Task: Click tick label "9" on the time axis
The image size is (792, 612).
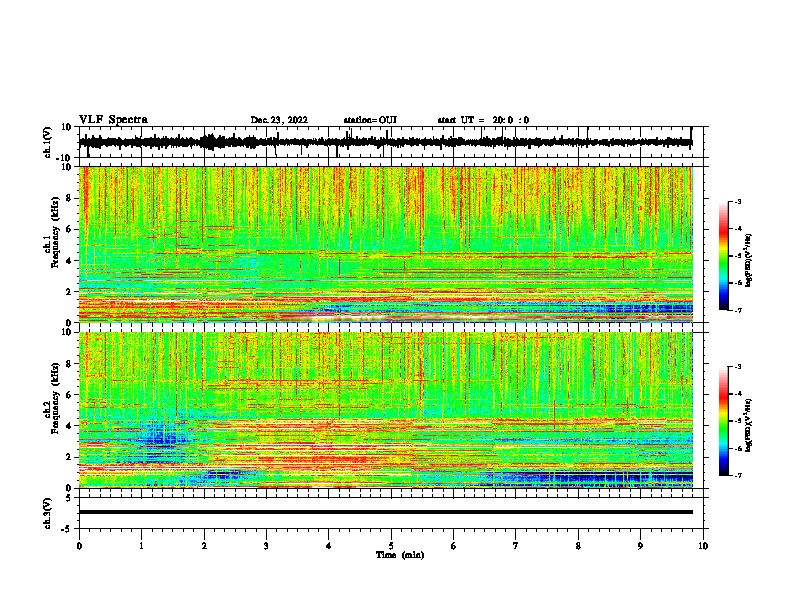Action: (x=640, y=546)
